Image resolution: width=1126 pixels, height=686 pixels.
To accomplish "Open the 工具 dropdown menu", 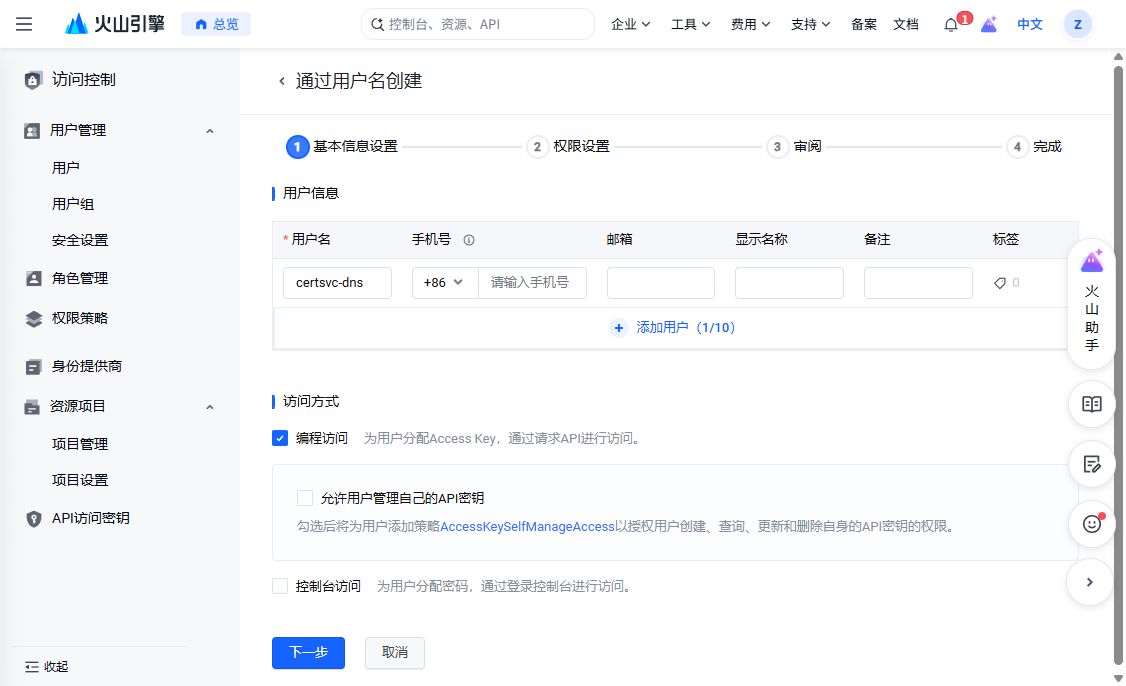I will [690, 24].
